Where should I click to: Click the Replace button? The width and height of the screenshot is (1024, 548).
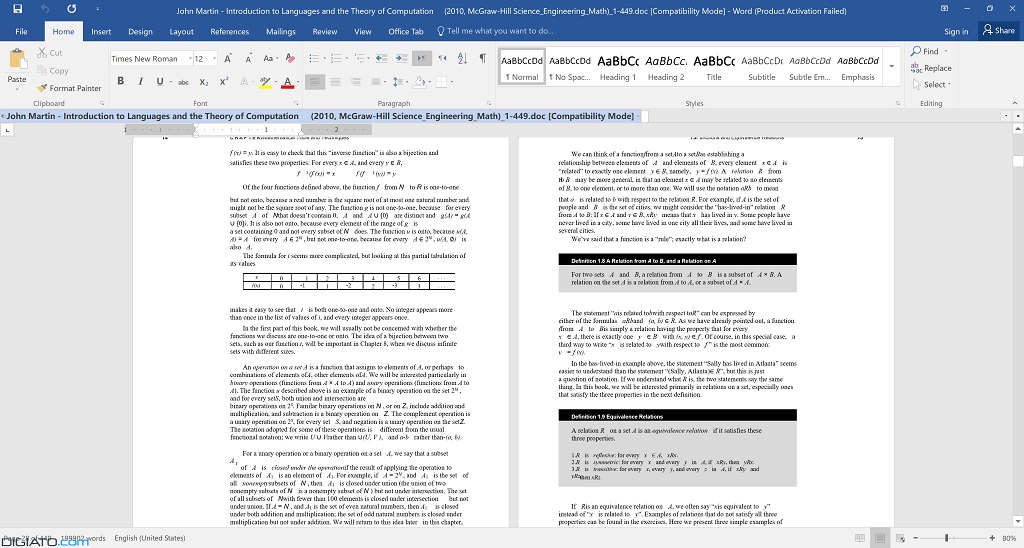(931, 68)
